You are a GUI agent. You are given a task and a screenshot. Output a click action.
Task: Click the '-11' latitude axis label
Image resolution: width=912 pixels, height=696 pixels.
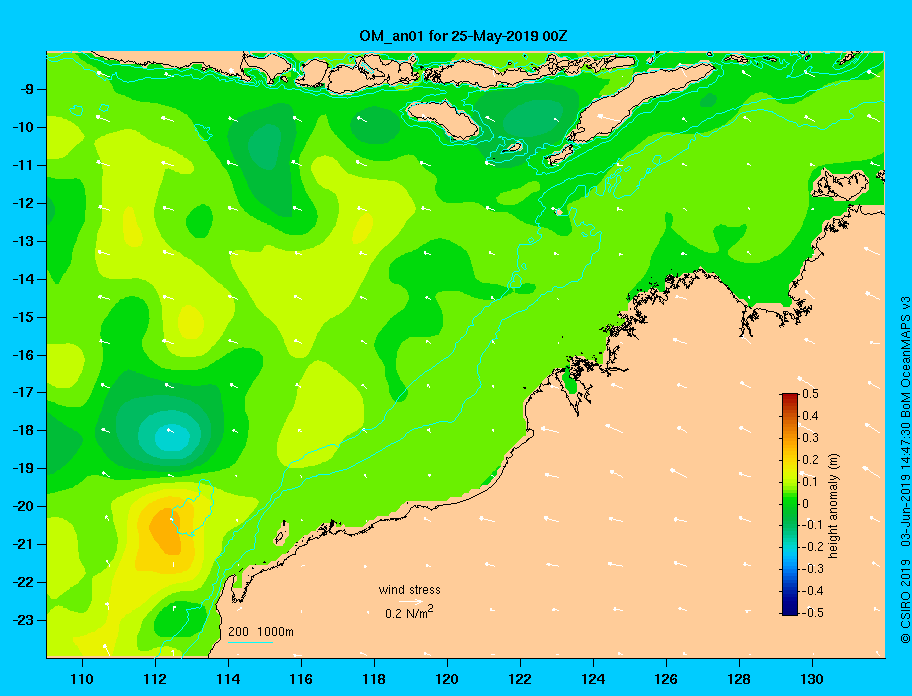click(23, 165)
